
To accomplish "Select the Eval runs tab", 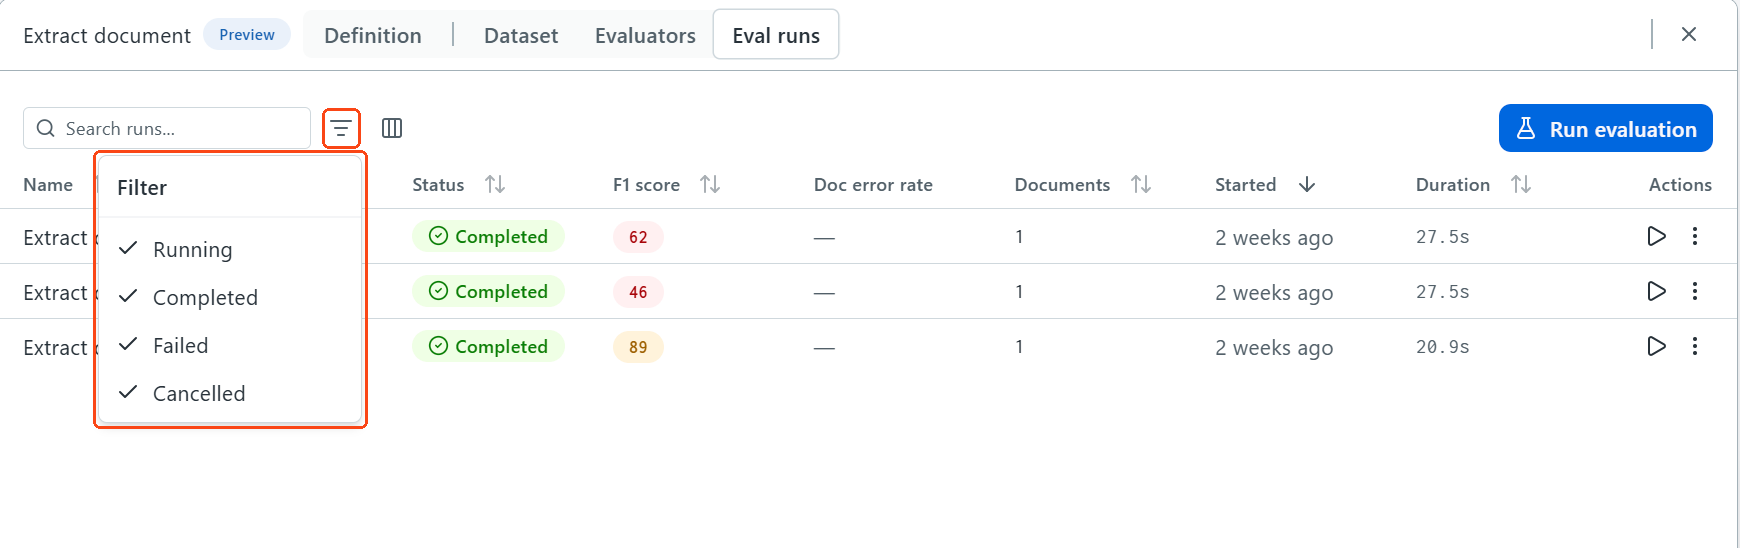I will (776, 35).
